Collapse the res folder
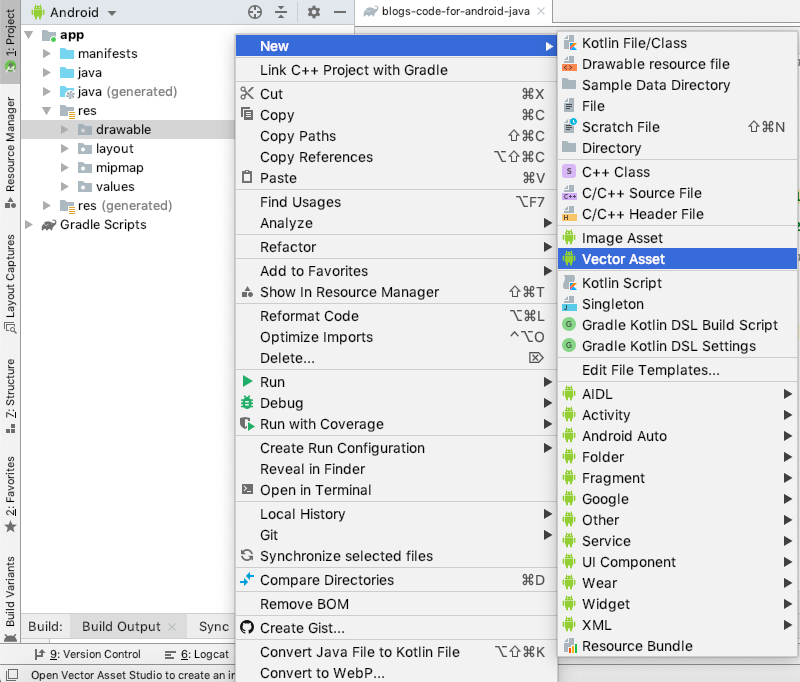This screenshot has height=682, width=800. (46, 111)
